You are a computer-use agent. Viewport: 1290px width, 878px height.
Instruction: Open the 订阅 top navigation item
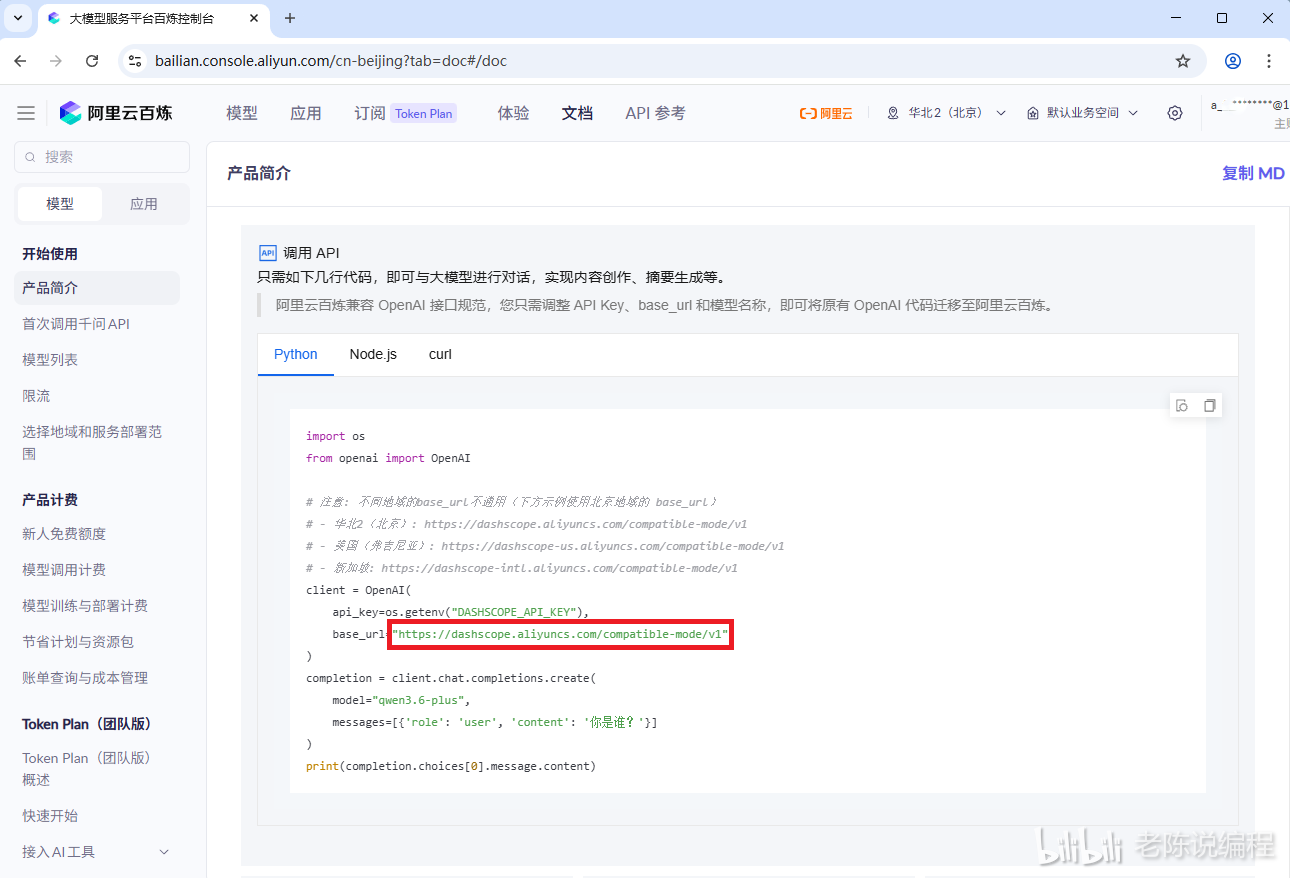coord(370,113)
